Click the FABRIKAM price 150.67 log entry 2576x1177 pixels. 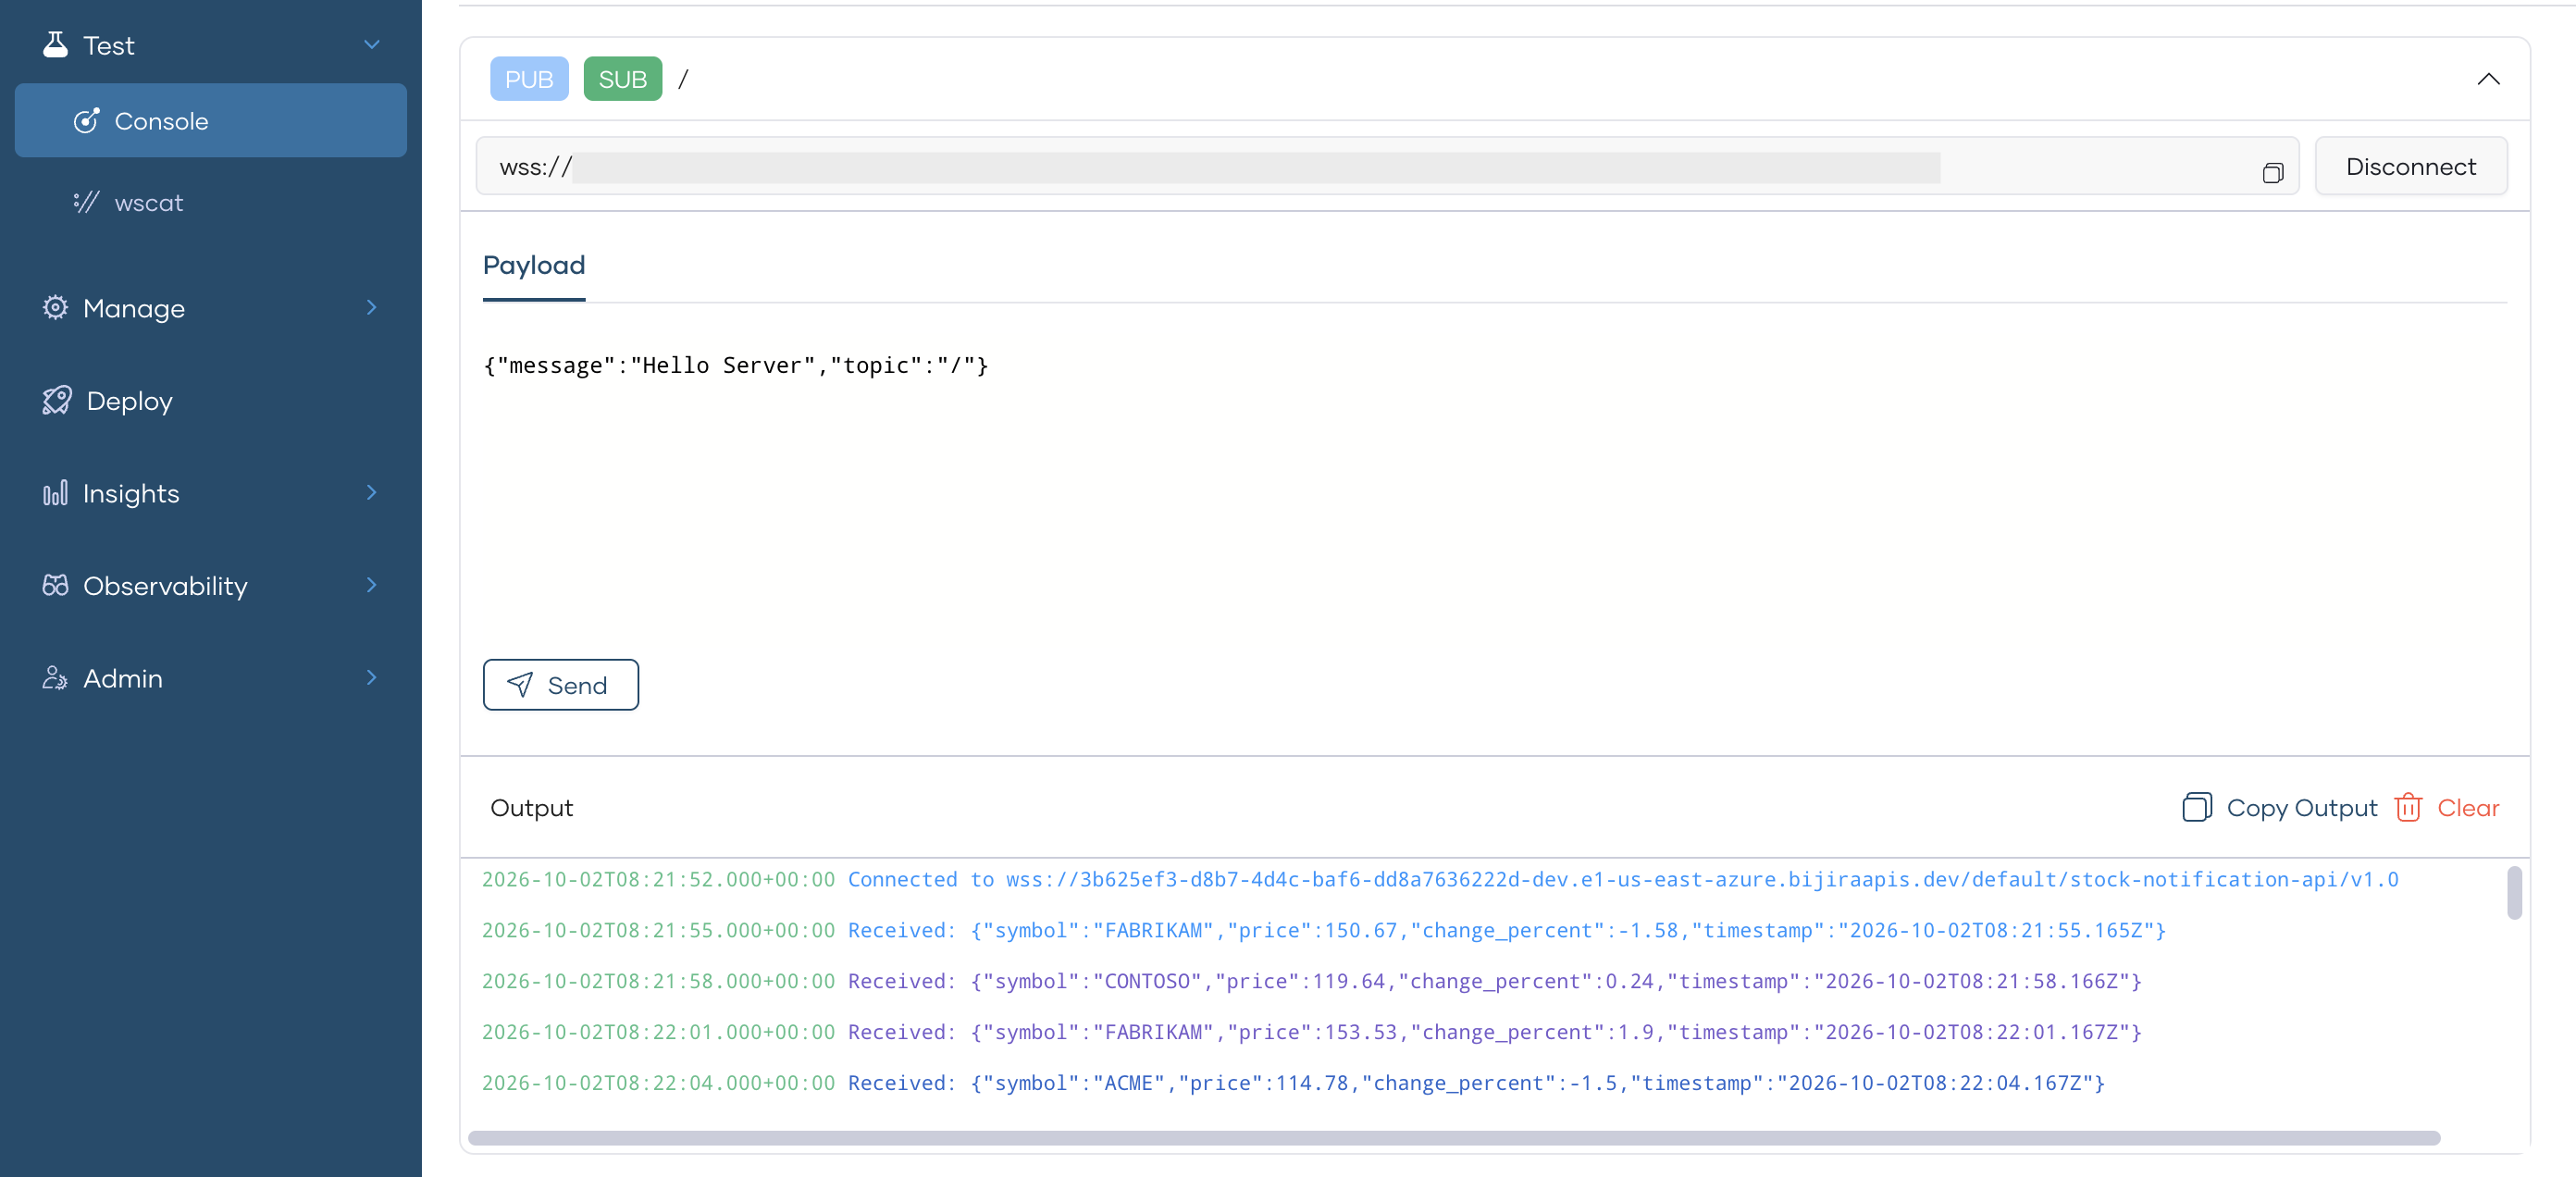click(x=1324, y=930)
